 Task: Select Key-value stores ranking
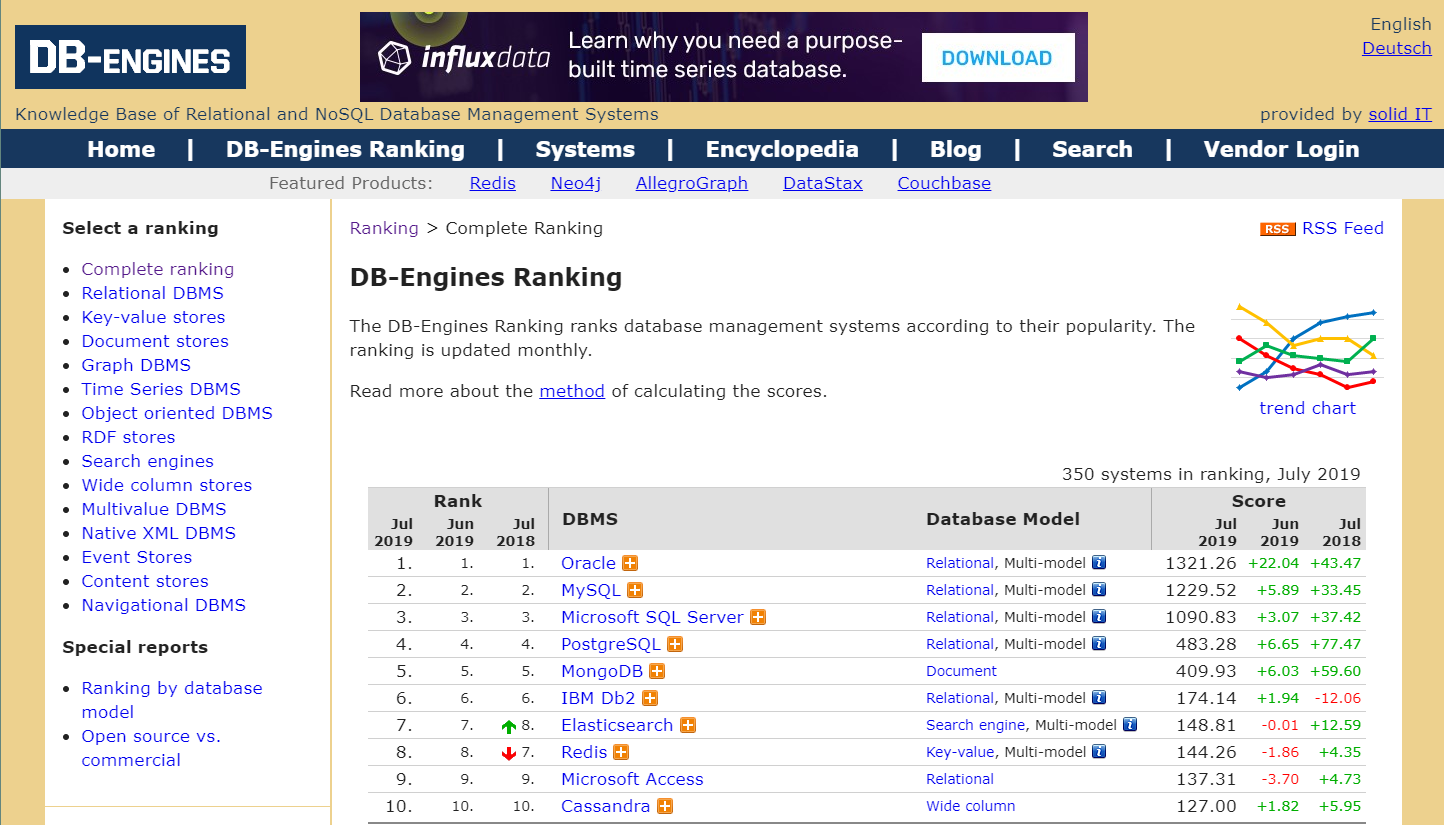click(154, 317)
